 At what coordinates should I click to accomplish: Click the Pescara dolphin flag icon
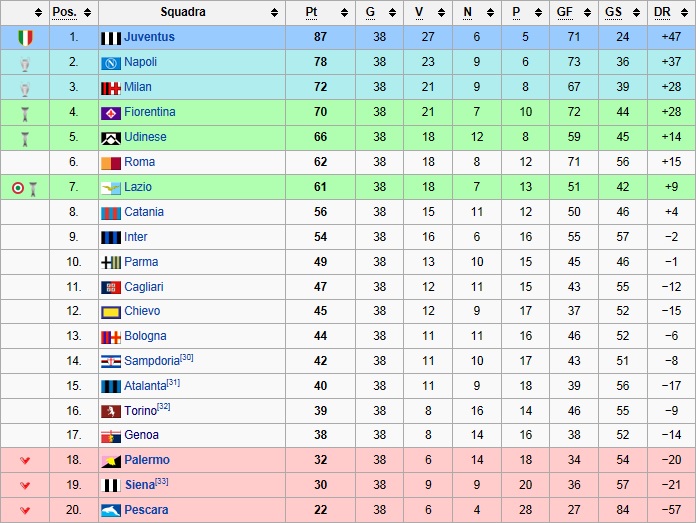(x=111, y=511)
